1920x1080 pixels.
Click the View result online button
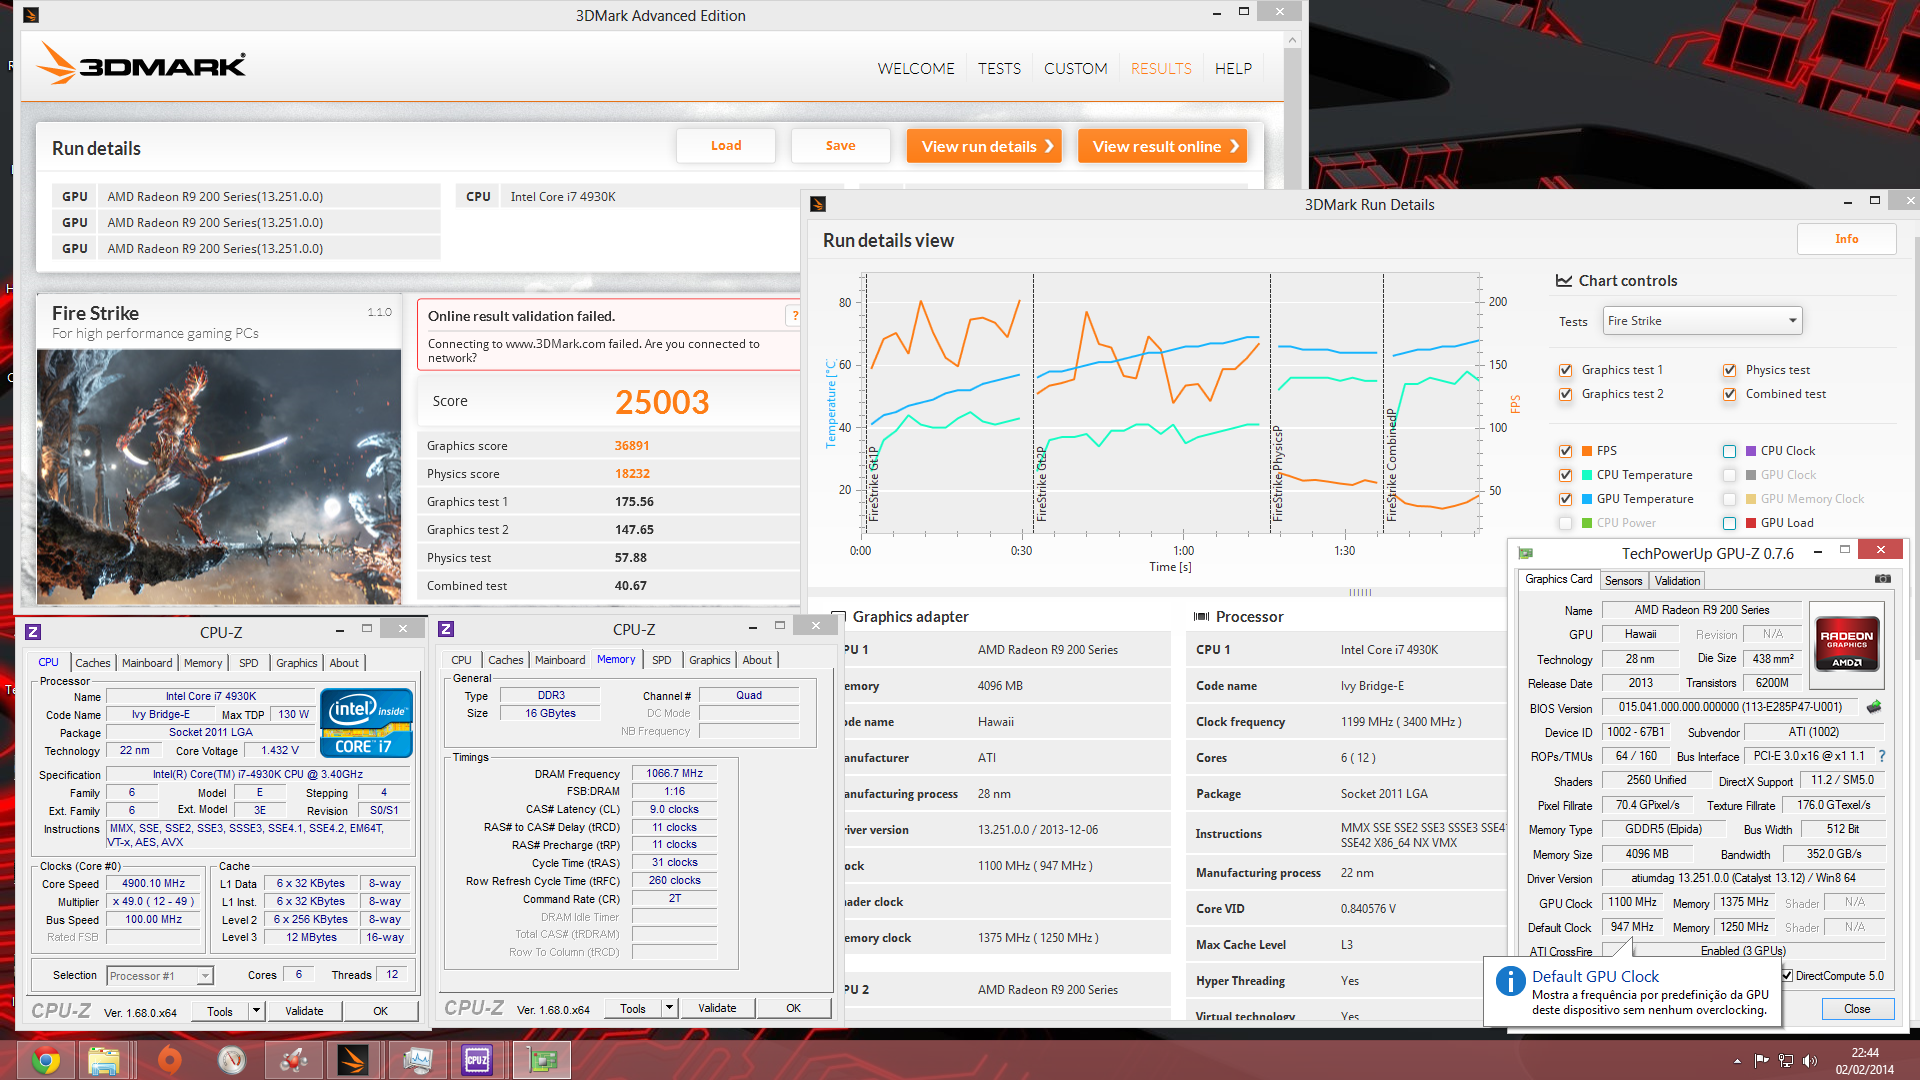pyautogui.click(x=1162, y=146)
